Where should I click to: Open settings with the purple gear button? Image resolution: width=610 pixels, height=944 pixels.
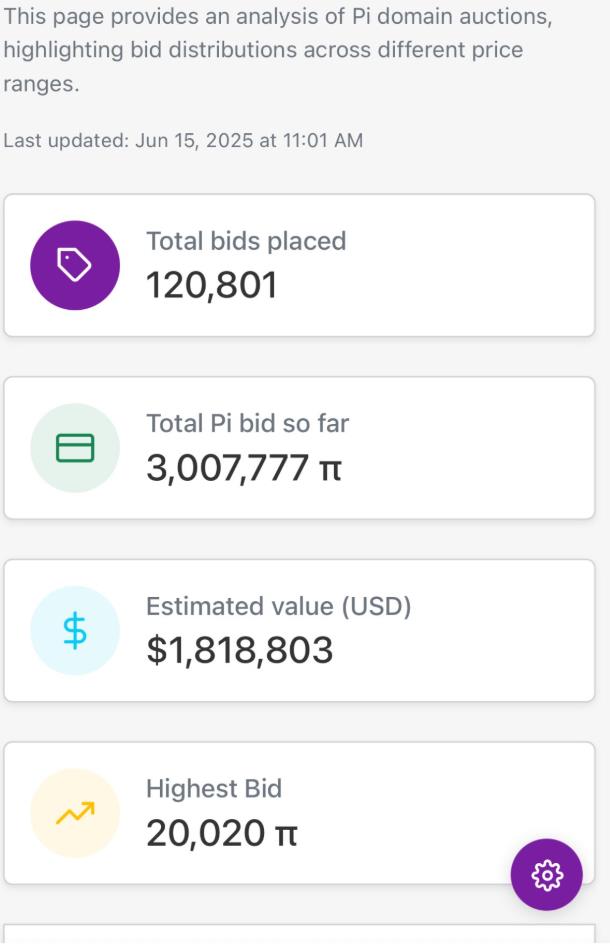click(546, 875)
